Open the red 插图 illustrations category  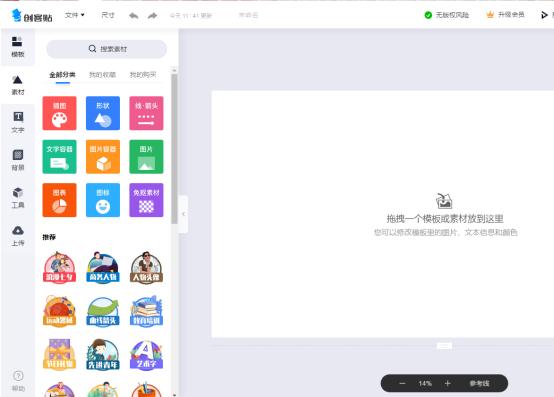pyautogui.click(x=59, y=113)
